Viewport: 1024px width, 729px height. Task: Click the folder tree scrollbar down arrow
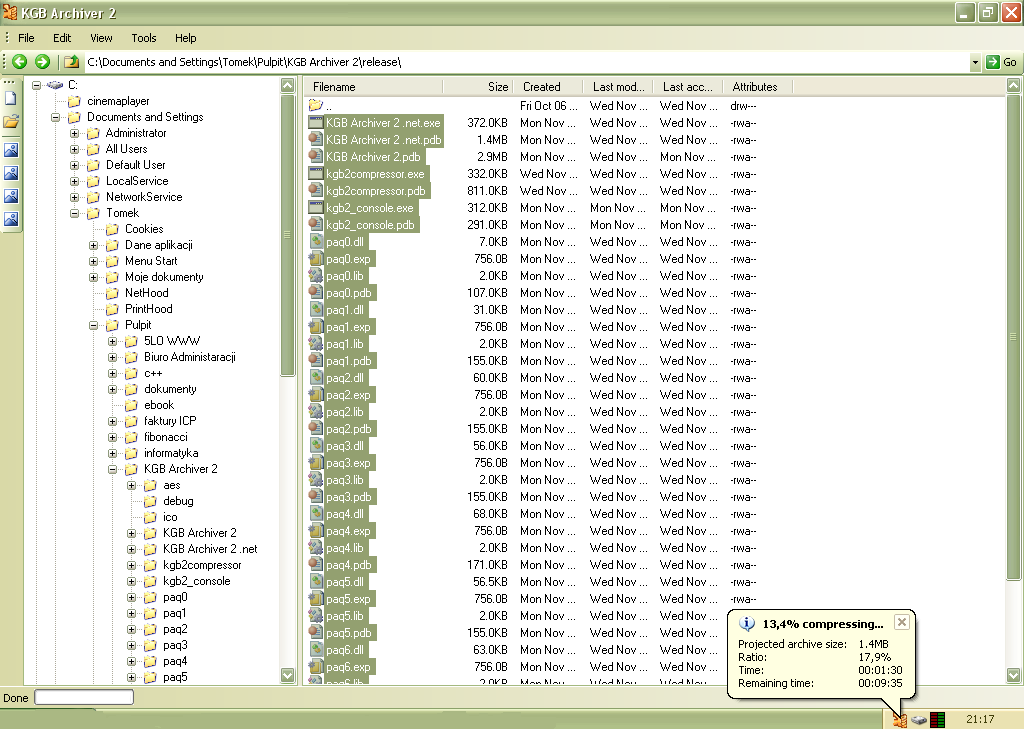click(287, 675)
